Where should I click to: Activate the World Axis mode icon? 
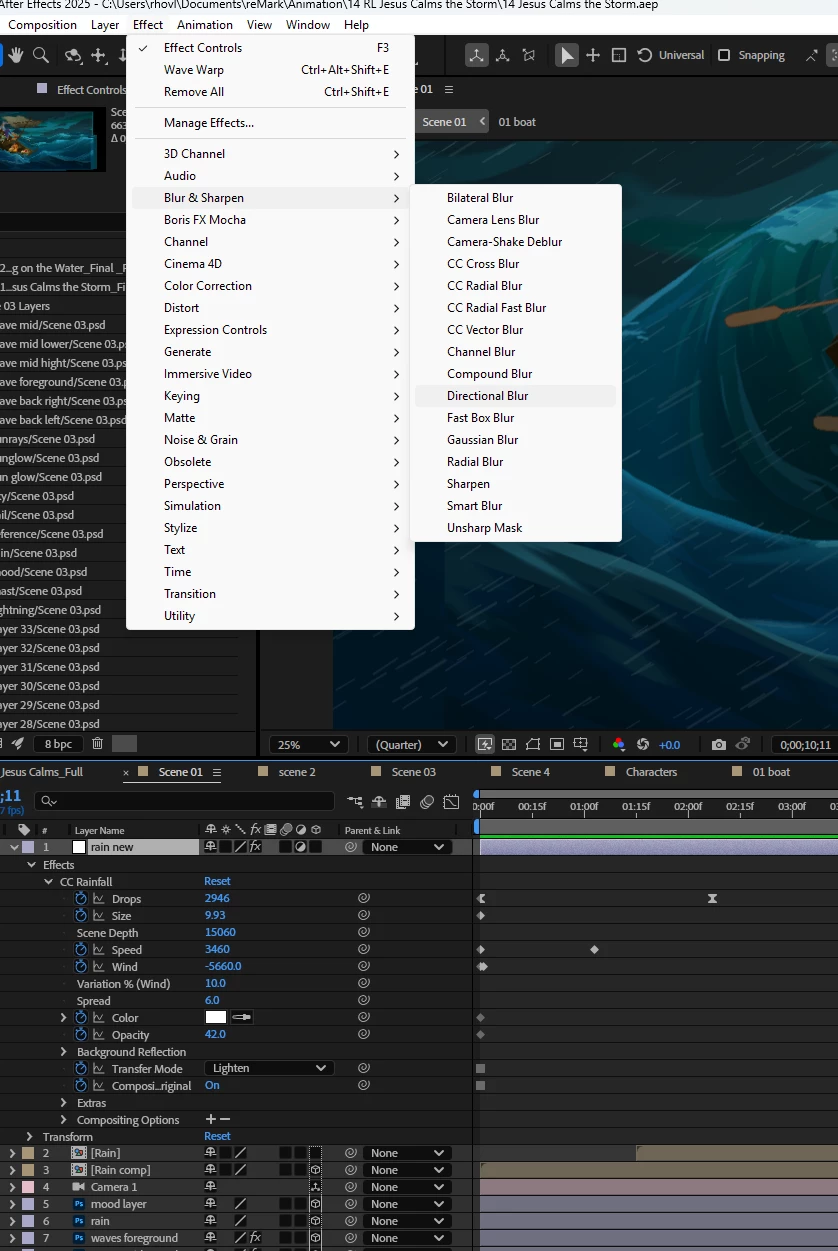tap(503, 55)
